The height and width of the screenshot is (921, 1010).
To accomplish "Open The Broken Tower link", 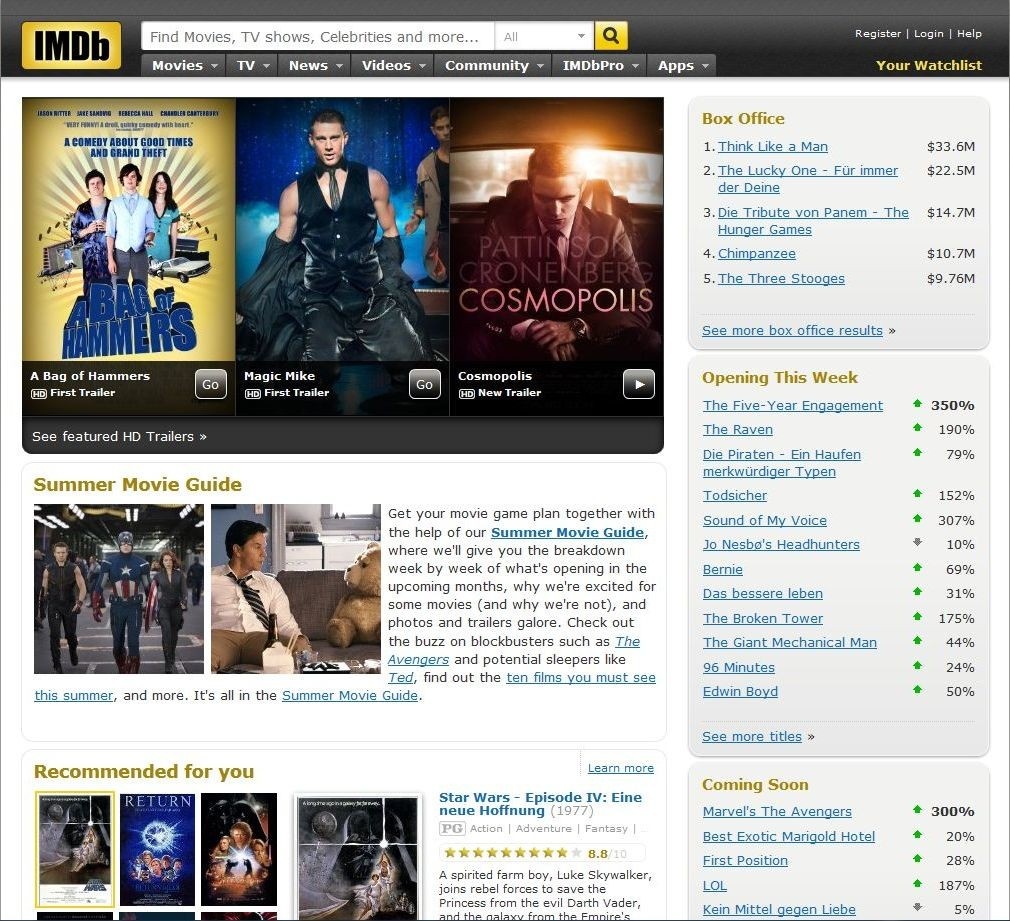I will (x=763, y=618).
